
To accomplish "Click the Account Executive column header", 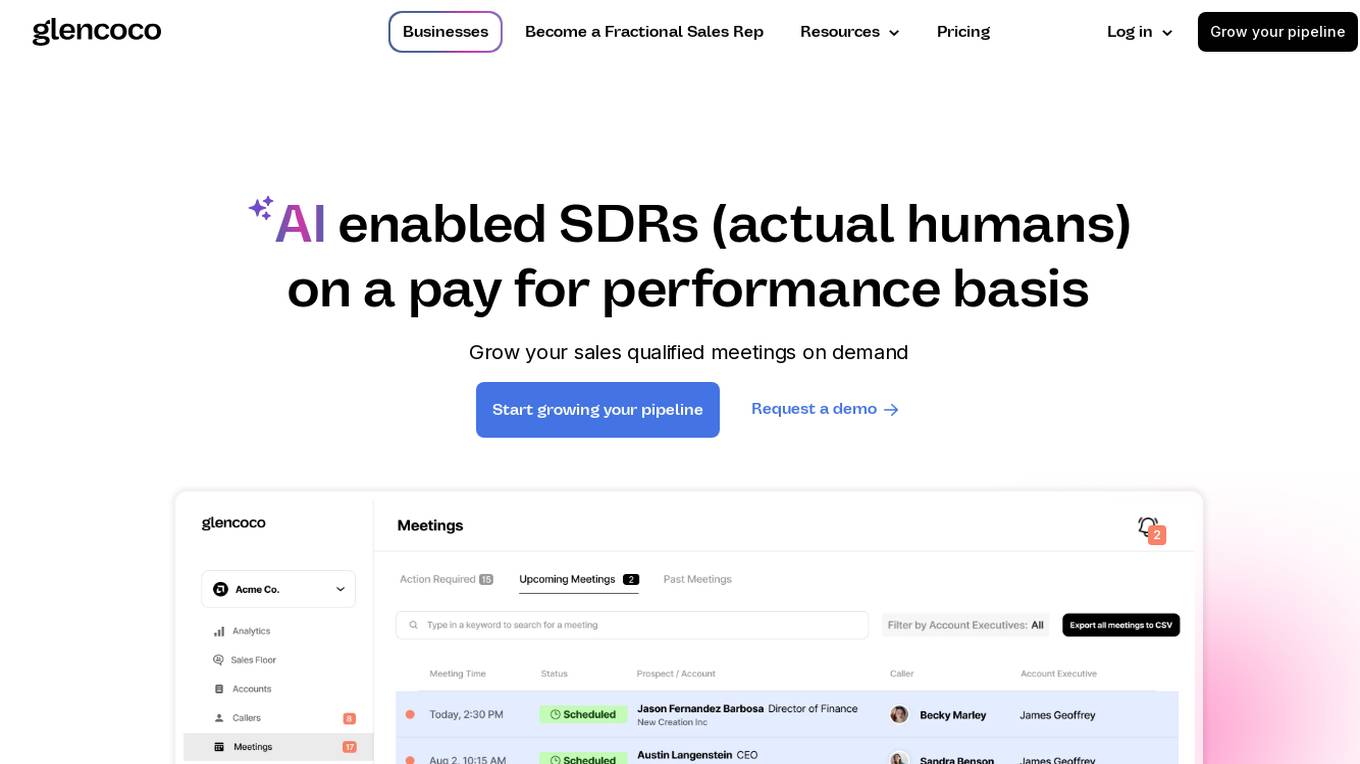I will [1058, 673].
